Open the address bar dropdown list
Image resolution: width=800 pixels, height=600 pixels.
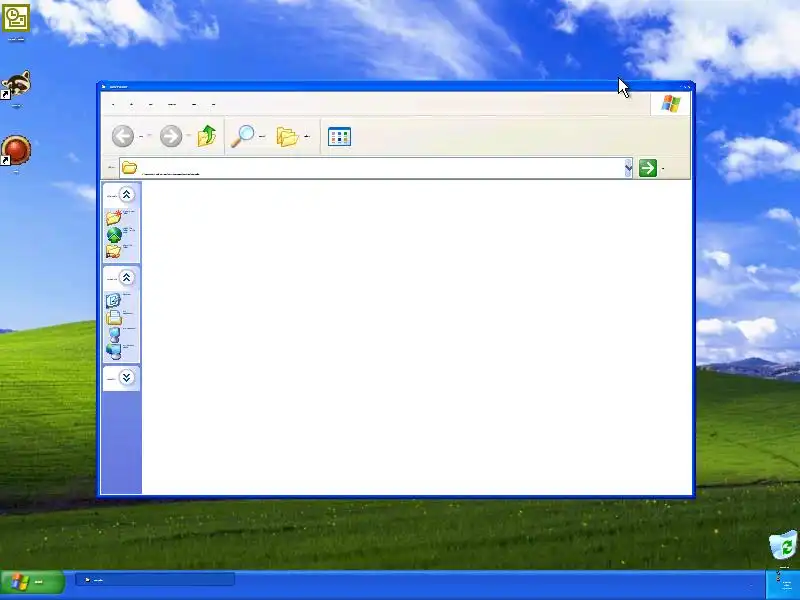(628, 168)
